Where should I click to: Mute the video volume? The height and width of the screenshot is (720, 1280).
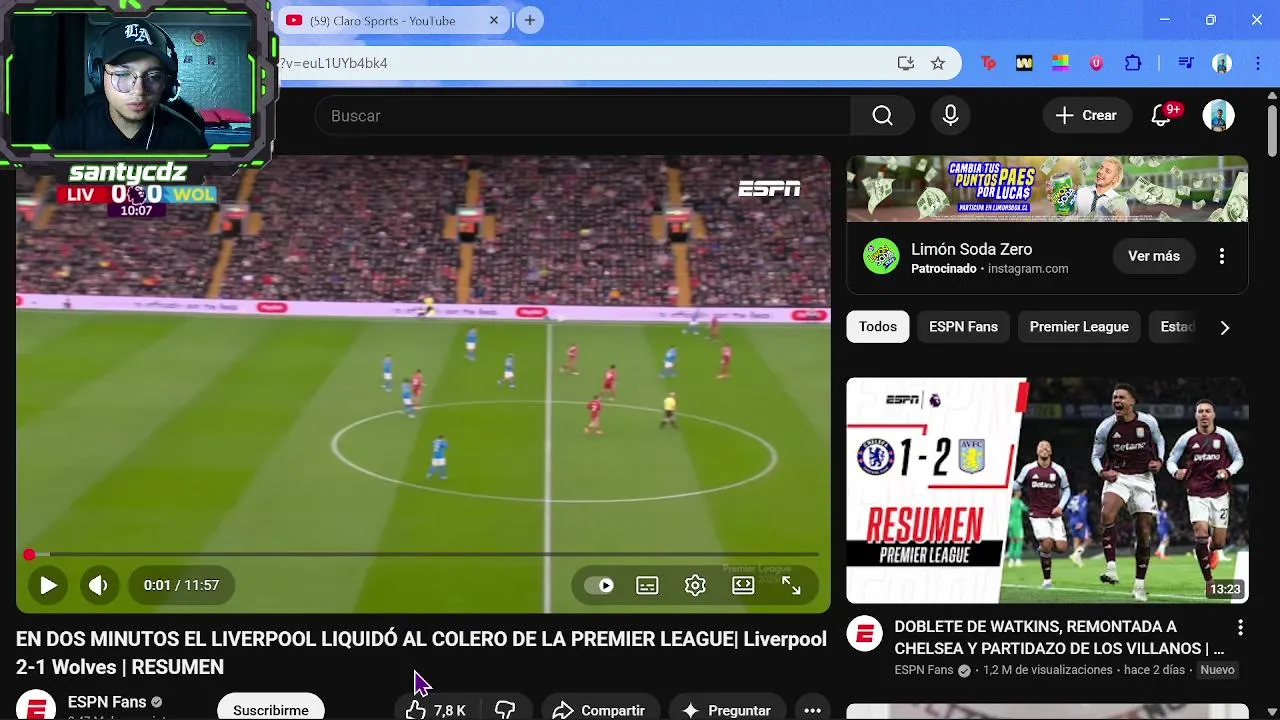point(98,585)
